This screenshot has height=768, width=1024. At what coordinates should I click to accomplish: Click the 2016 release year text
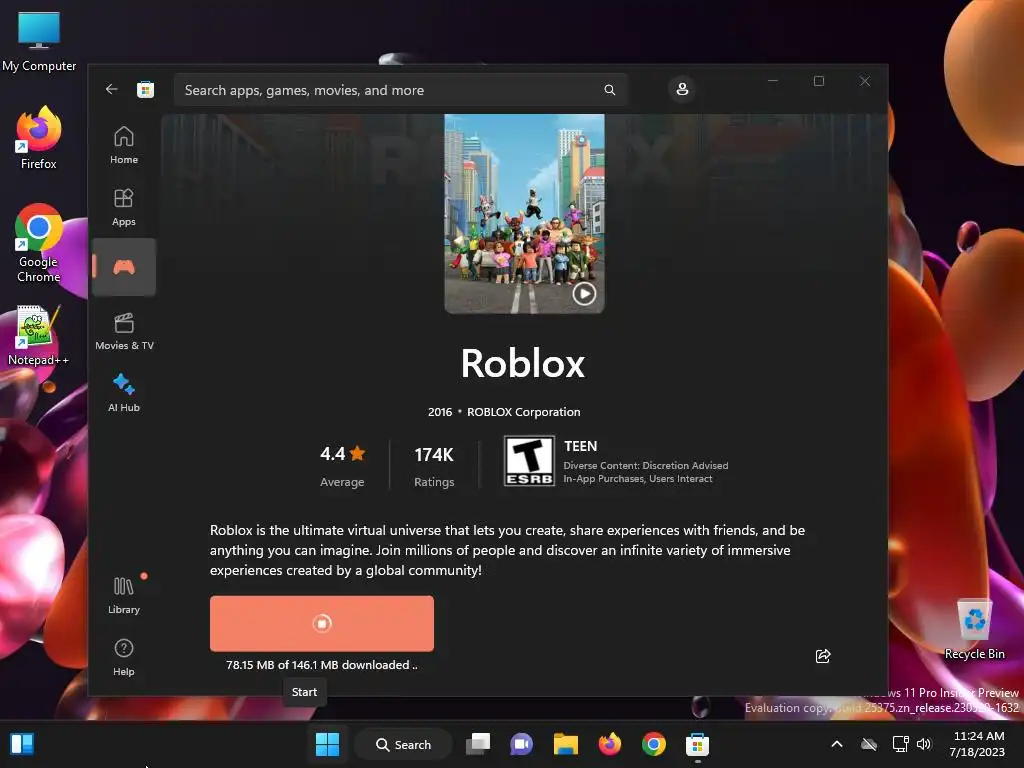(440, 412)
